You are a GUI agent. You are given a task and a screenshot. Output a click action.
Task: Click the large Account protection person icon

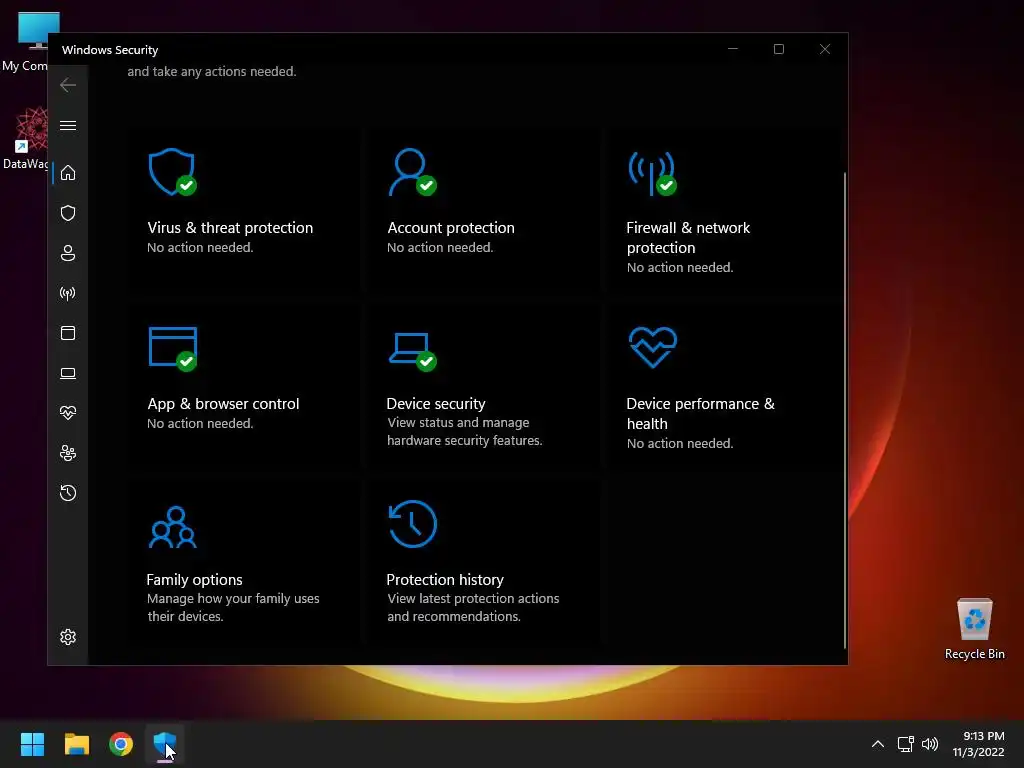click(413, 172)
